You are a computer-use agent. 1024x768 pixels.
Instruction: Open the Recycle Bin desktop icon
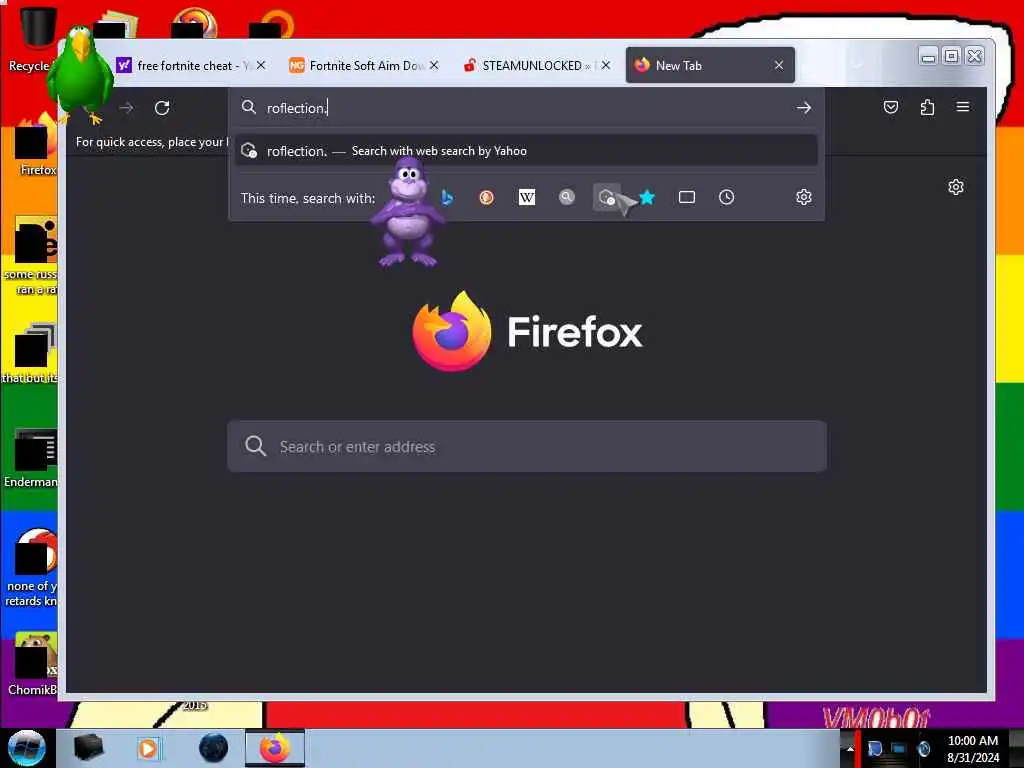coord(34,39)
